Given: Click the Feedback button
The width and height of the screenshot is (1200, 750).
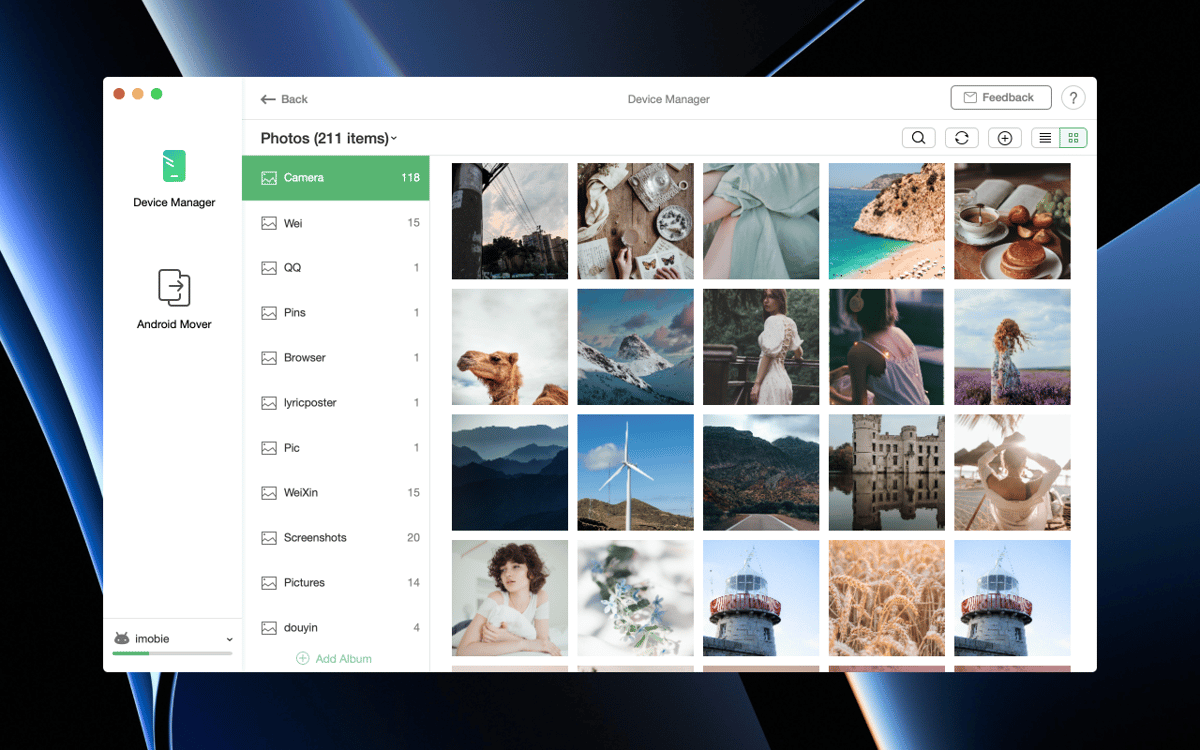Looking at the screenshot, I should pos(1000,98).
